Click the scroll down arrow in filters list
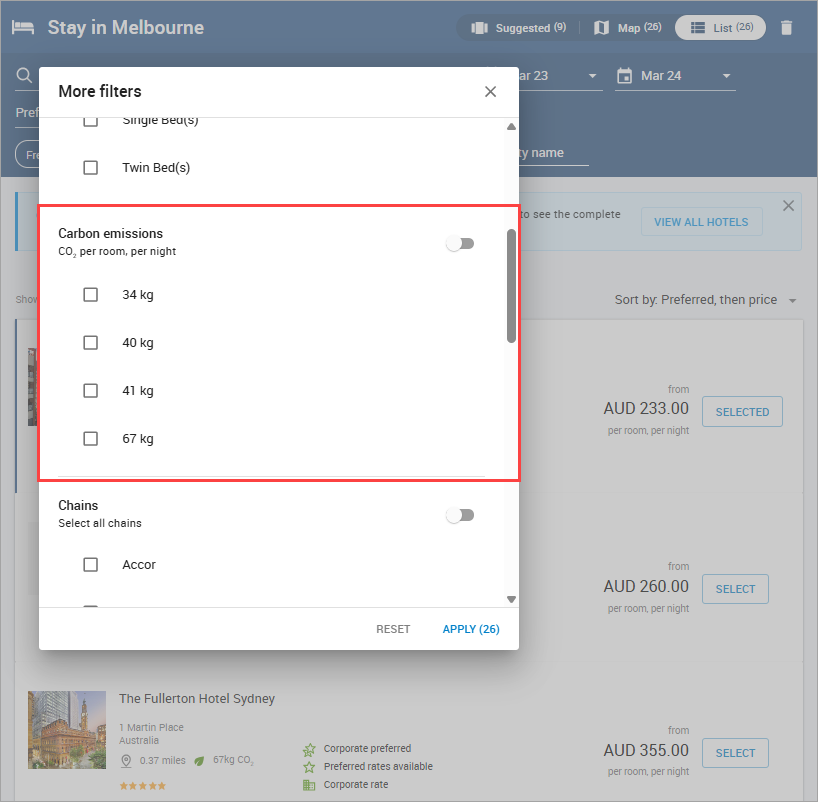This screenshot has width=818, height=802. (x=511, y=599)
